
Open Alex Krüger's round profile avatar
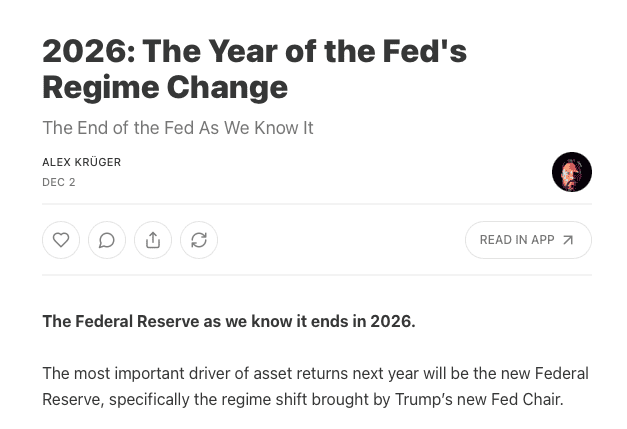click(x=571, y=172)
